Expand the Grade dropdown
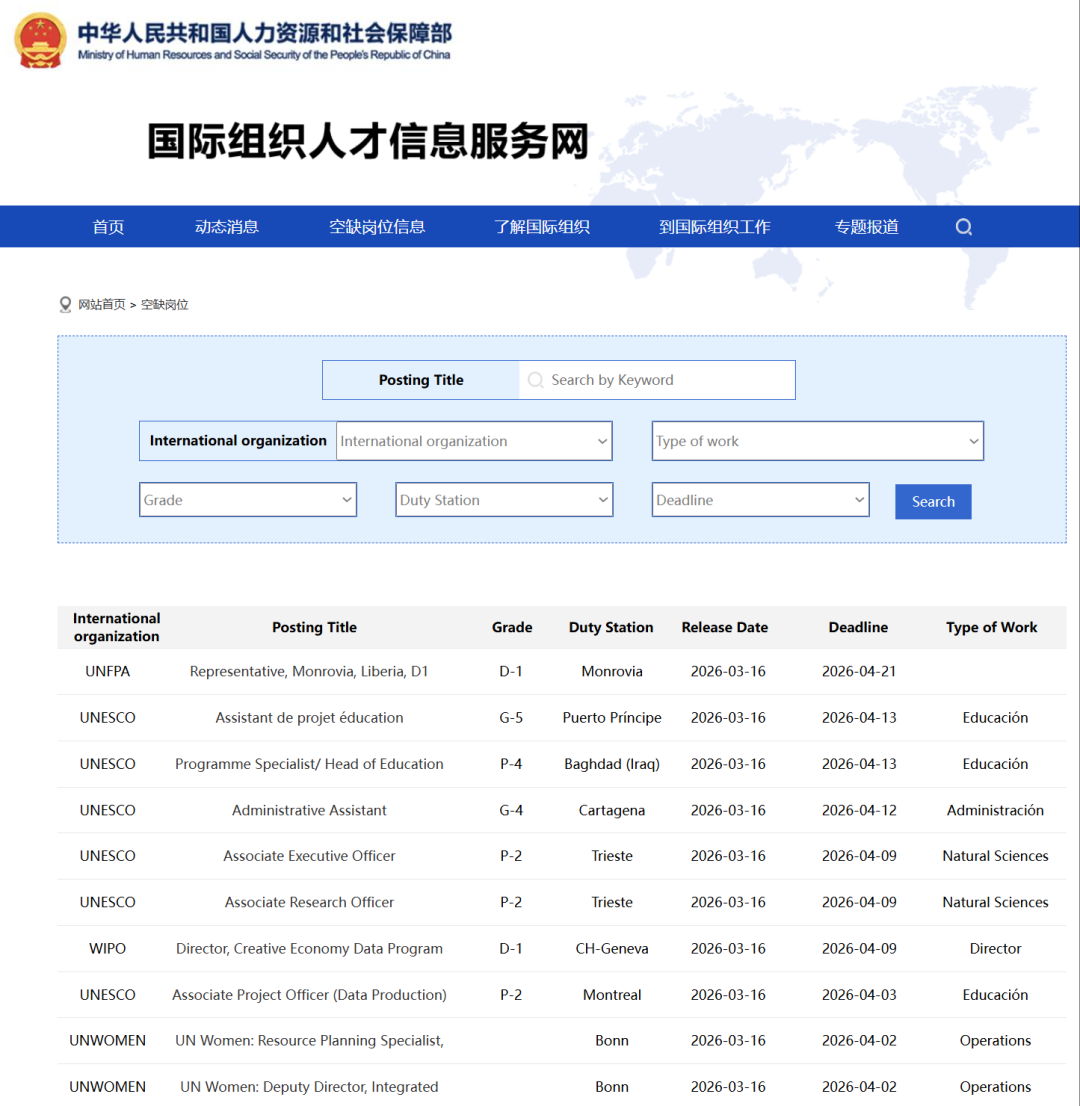 (248, 499)
